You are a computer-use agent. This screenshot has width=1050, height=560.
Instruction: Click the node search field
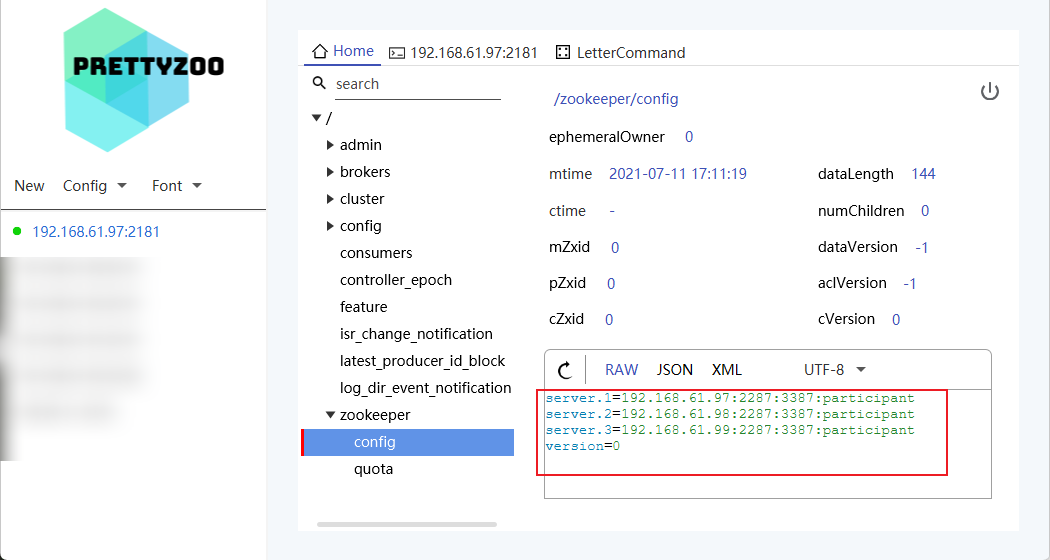(418, 84)
